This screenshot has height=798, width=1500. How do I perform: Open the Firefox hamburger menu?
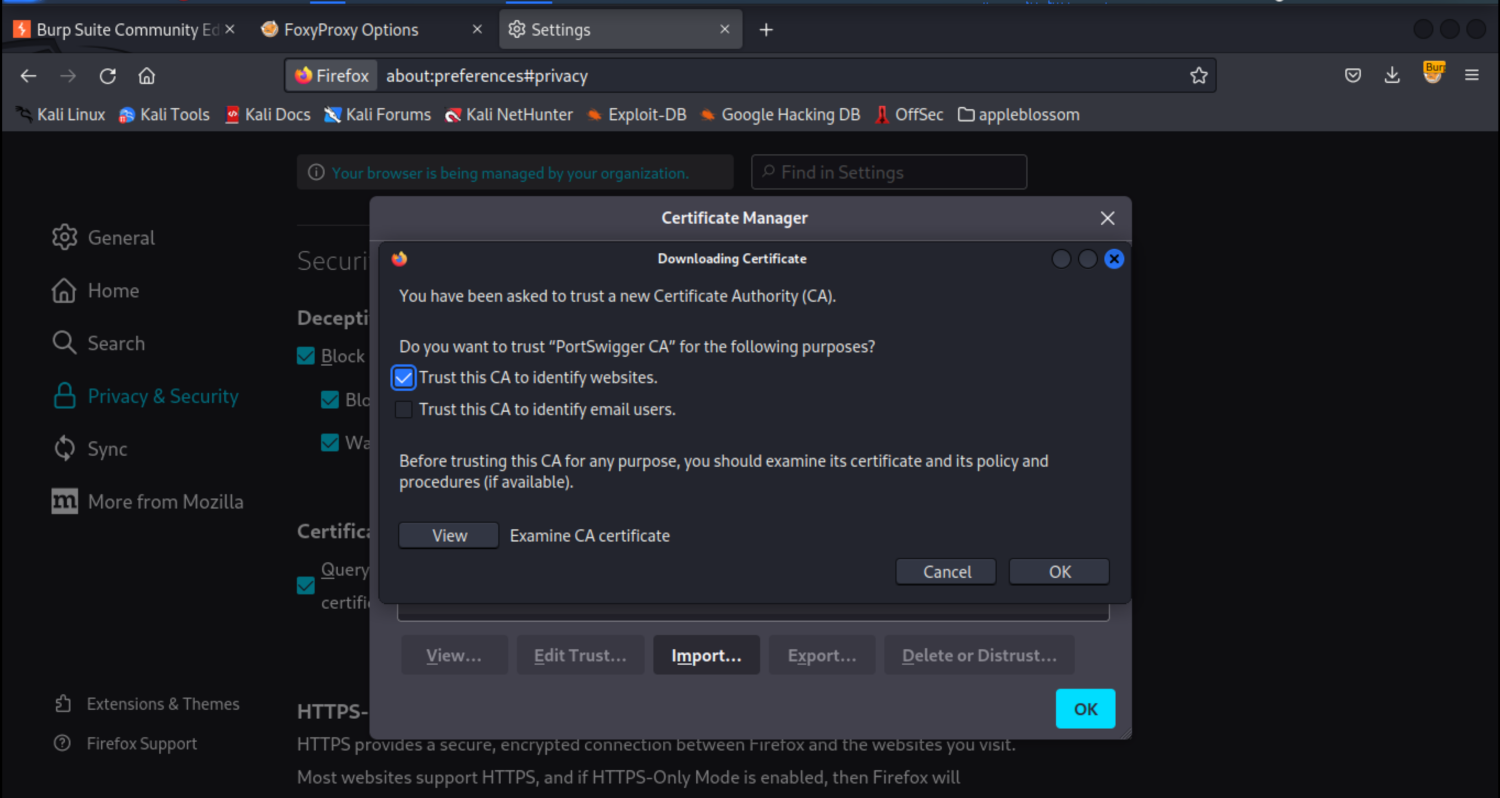(x=1472, y=76)
